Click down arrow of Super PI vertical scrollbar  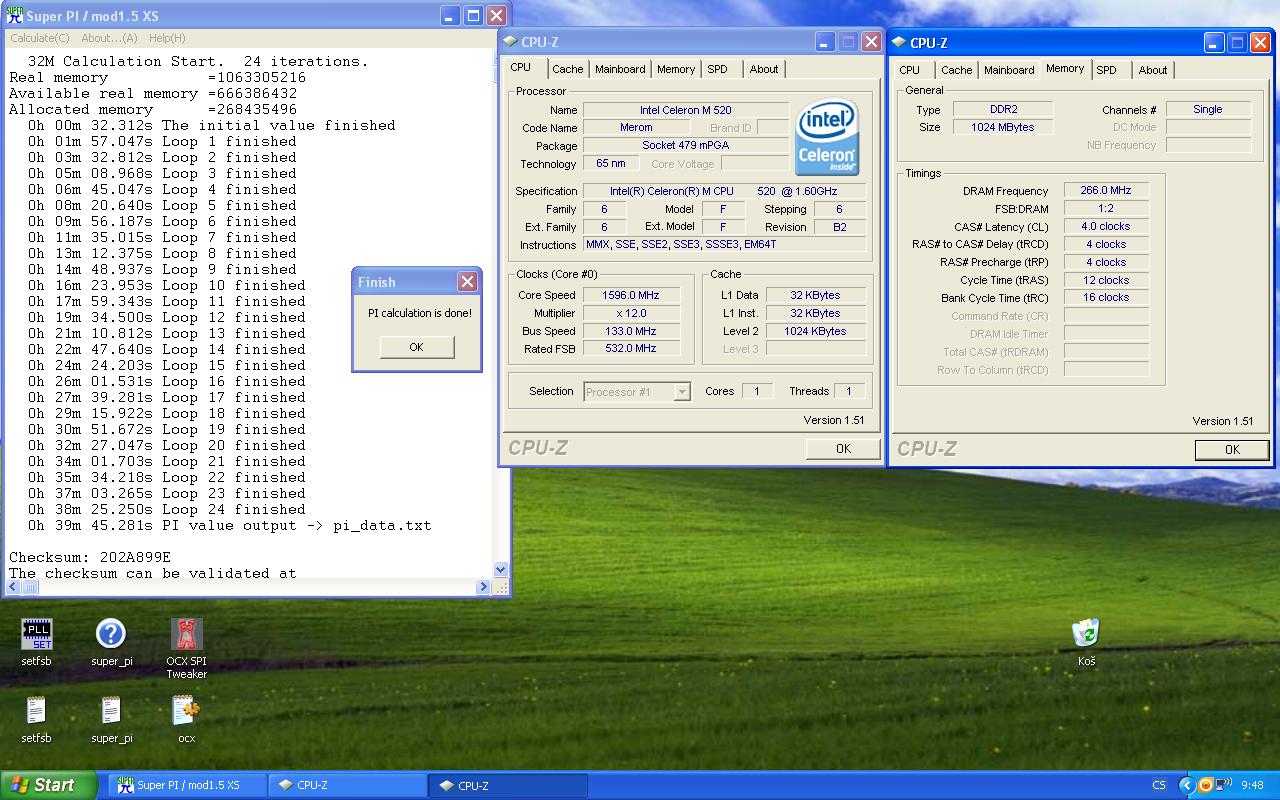pyautogui.click(x=501, y=570)
